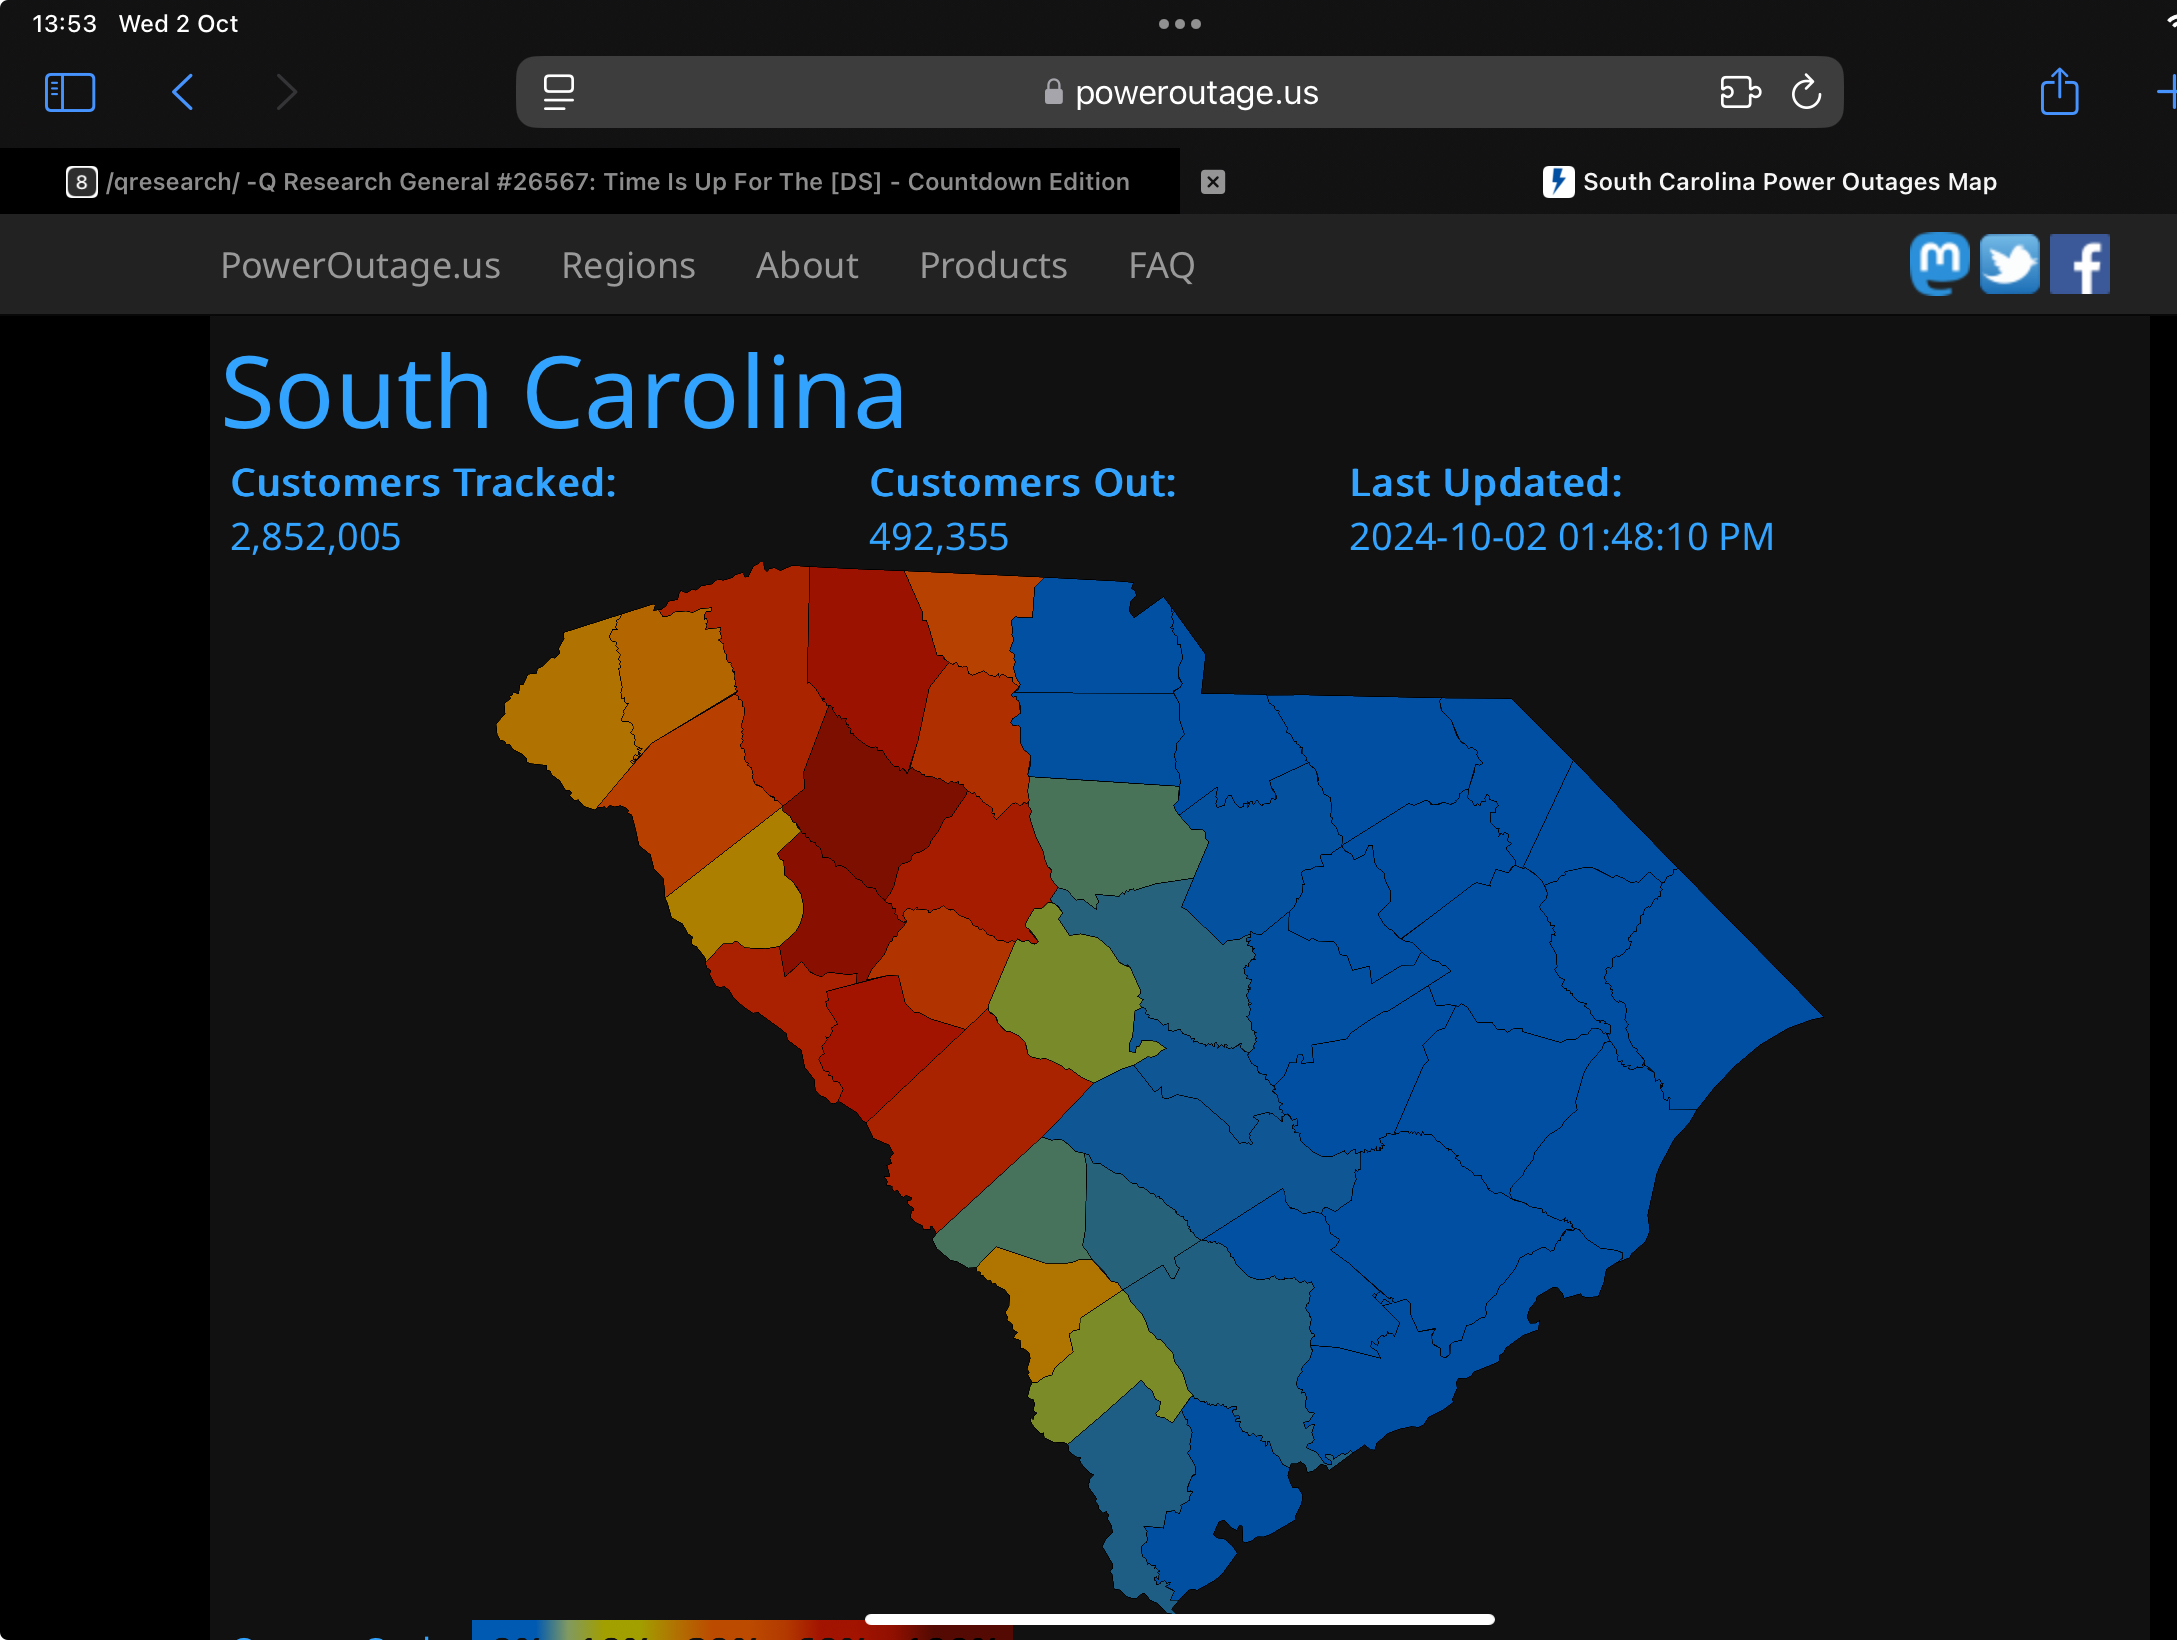Reload the poweroutage.us page

coord(1806,92)
